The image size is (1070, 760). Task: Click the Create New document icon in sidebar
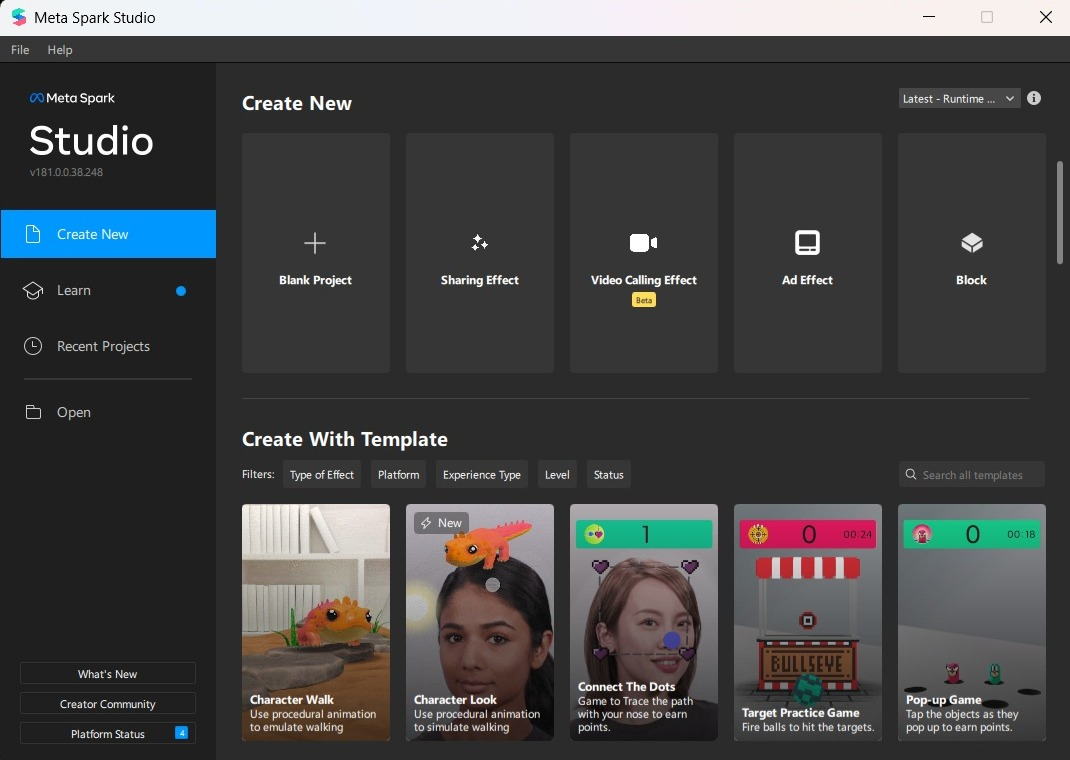(x=33, y=234)
